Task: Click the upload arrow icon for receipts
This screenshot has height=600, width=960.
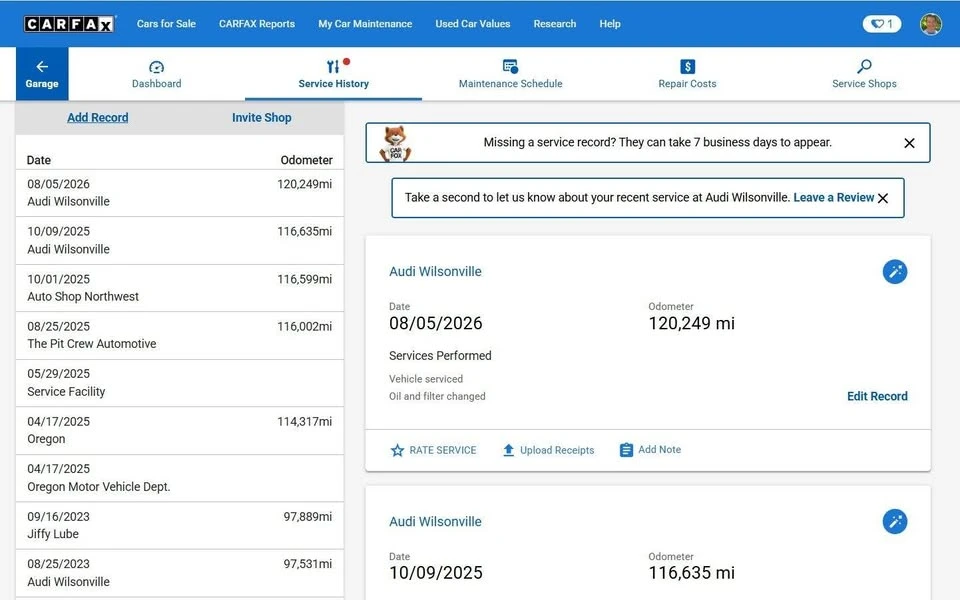Action: point(508,451)
